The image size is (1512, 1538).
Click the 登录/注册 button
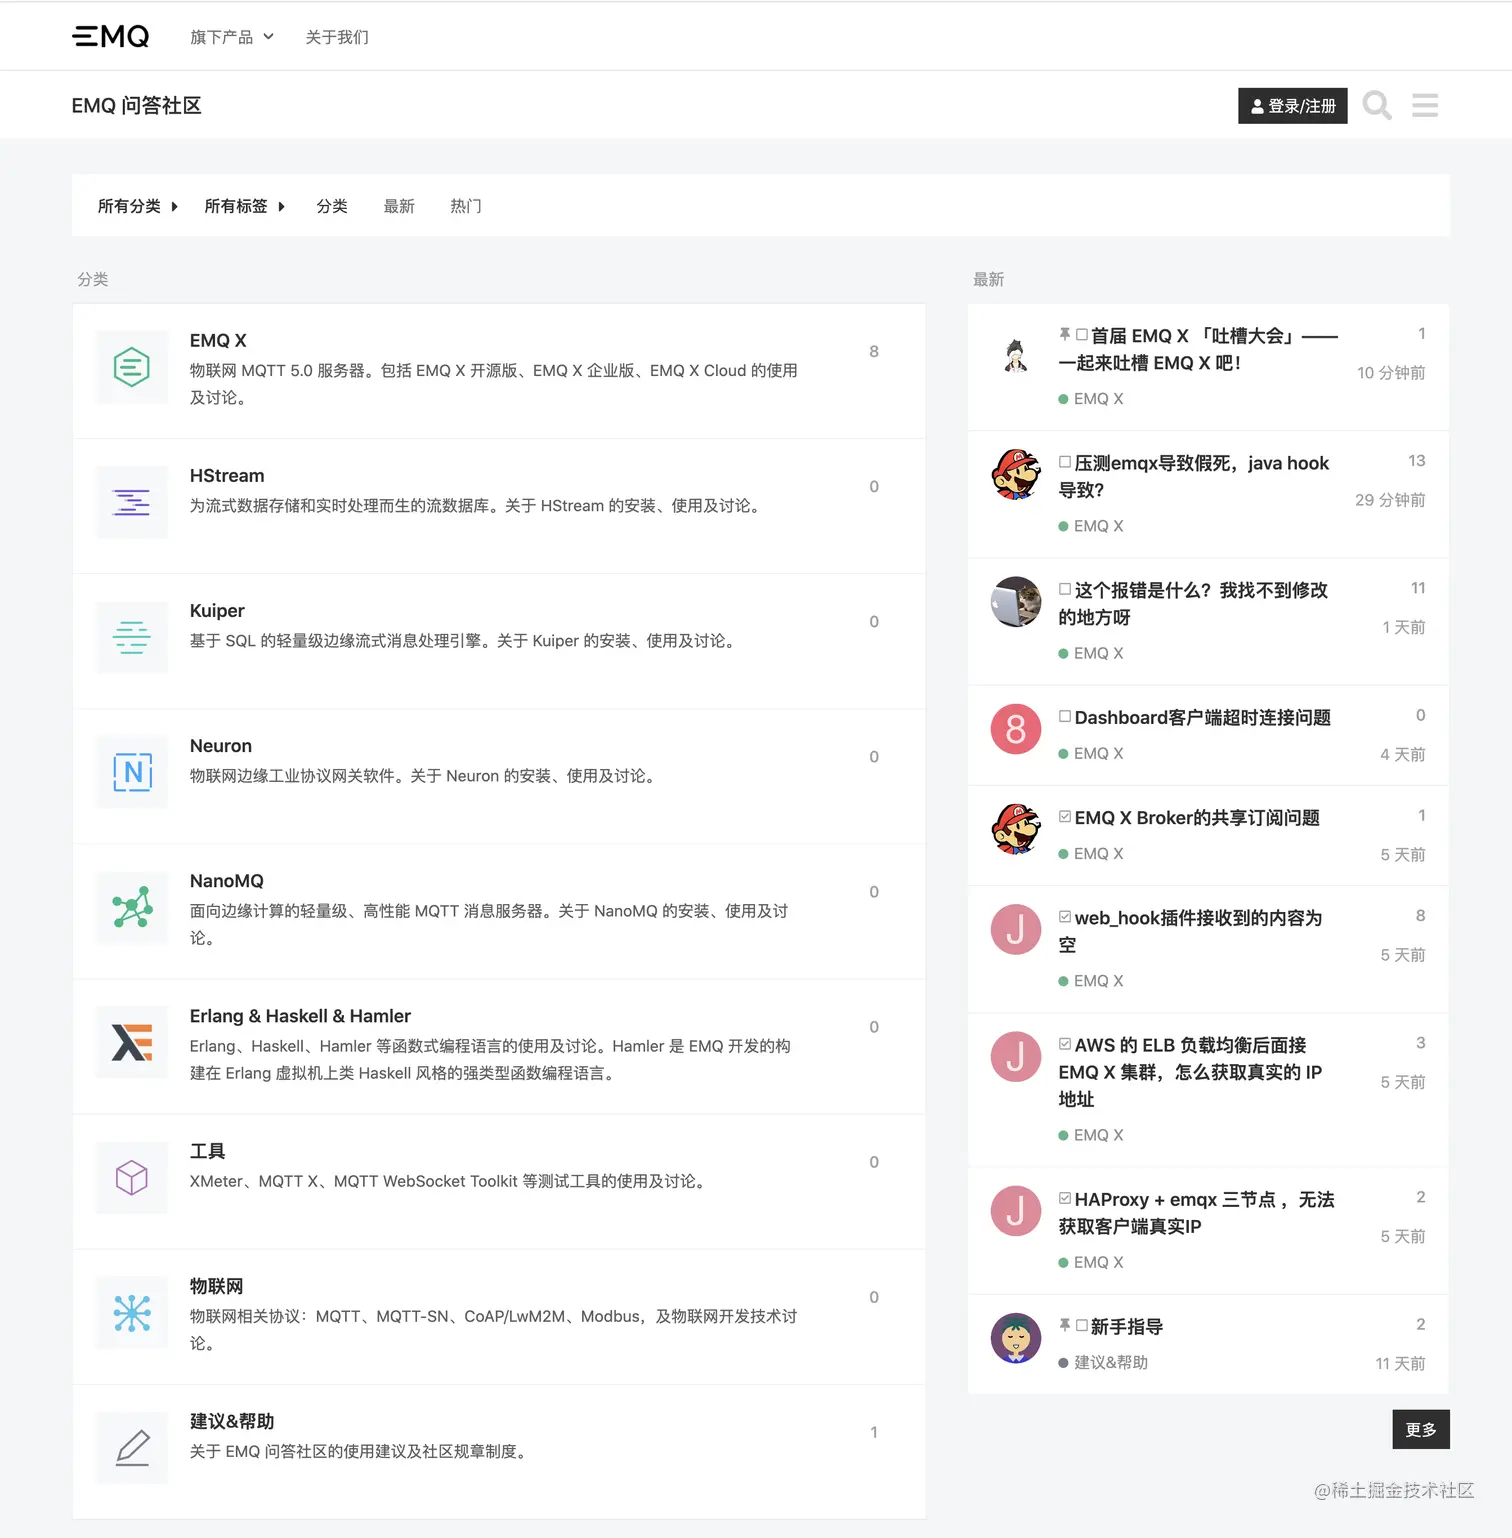[x=1292, y=105]
